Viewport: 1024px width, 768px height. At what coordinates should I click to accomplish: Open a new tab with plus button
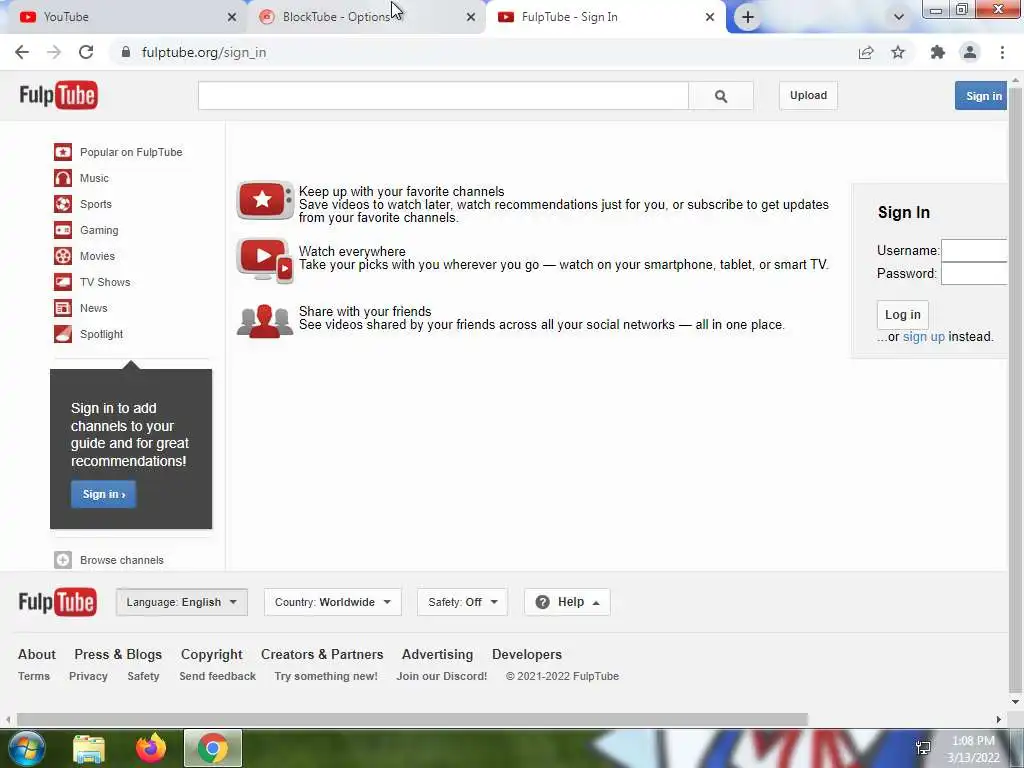748,17
